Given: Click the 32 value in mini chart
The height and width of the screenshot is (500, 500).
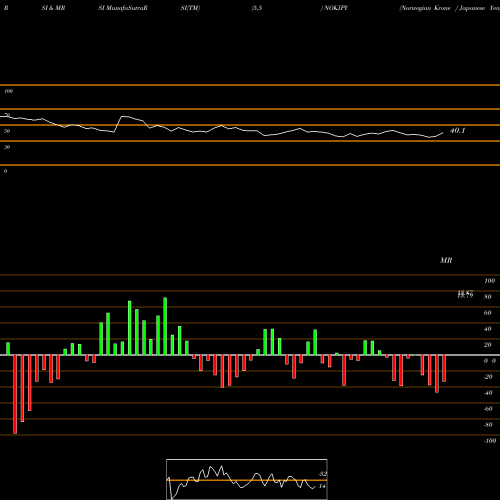Looking at the screenshot, I should tap(322, 474).
